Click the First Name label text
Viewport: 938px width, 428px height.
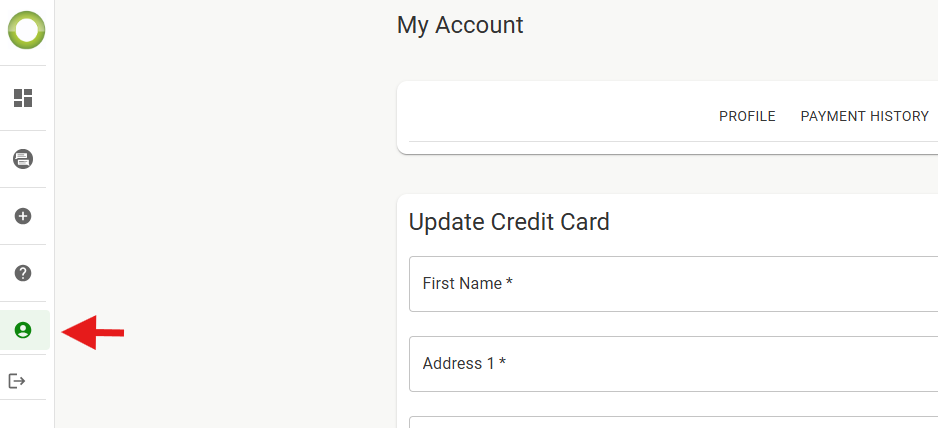tap(467, 284)
